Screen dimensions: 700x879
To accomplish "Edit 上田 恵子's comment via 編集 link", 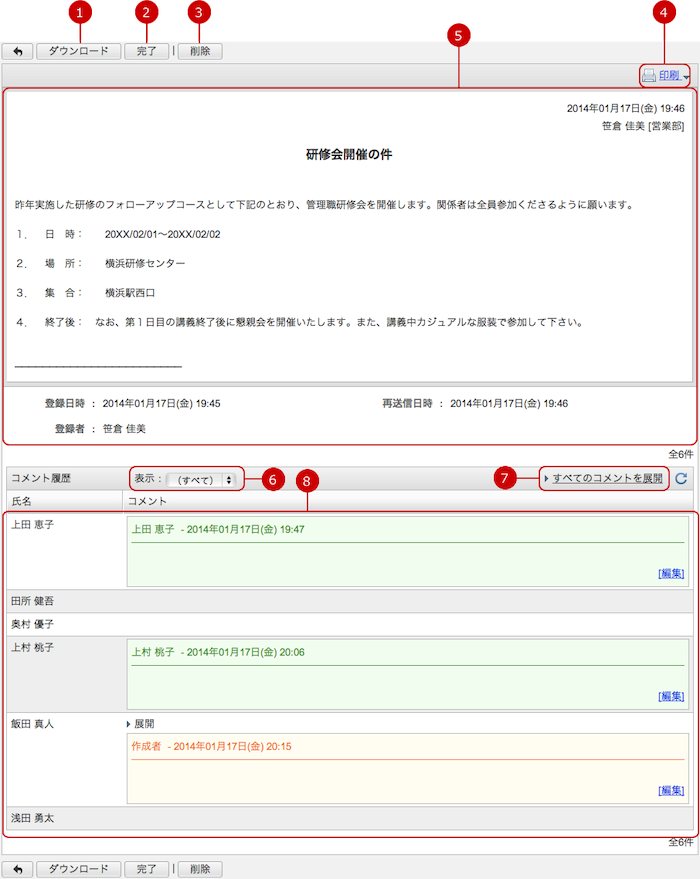I will 671,573.
